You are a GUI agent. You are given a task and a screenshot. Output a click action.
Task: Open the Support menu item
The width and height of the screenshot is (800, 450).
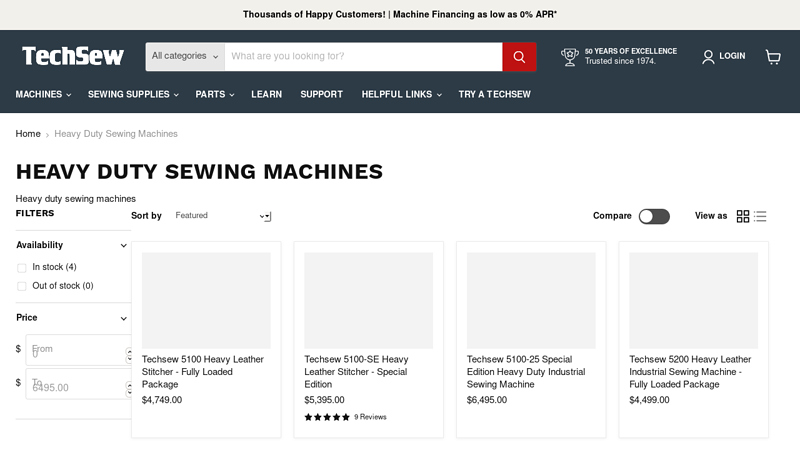321,94
